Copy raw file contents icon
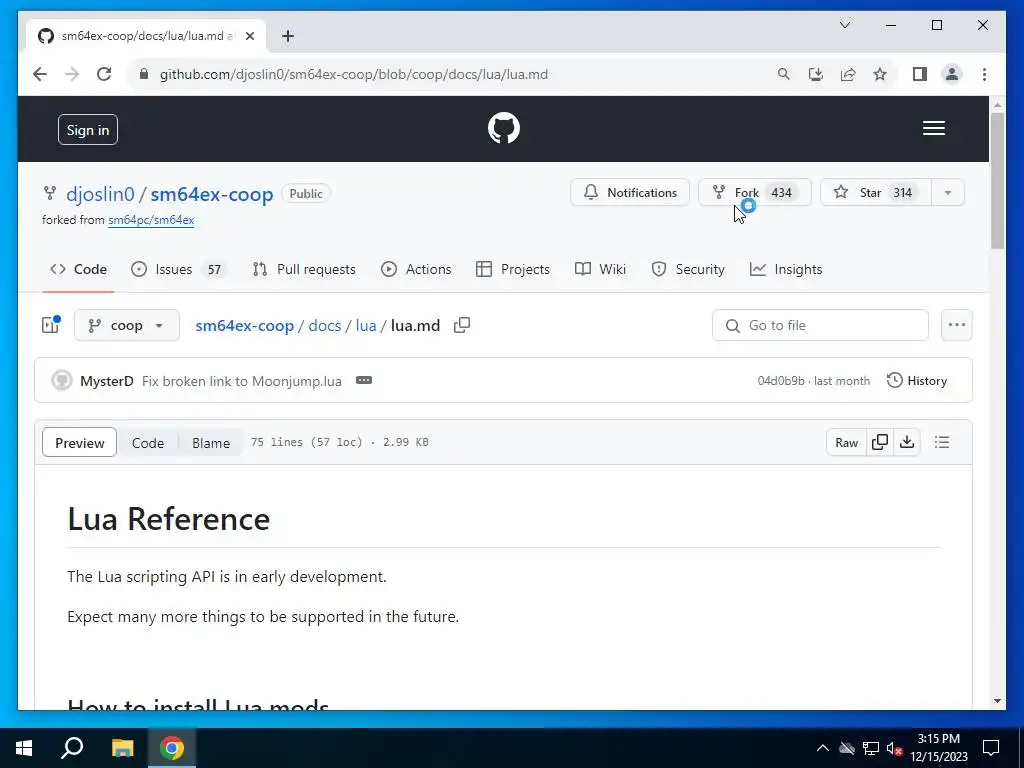 click(880, 443)
